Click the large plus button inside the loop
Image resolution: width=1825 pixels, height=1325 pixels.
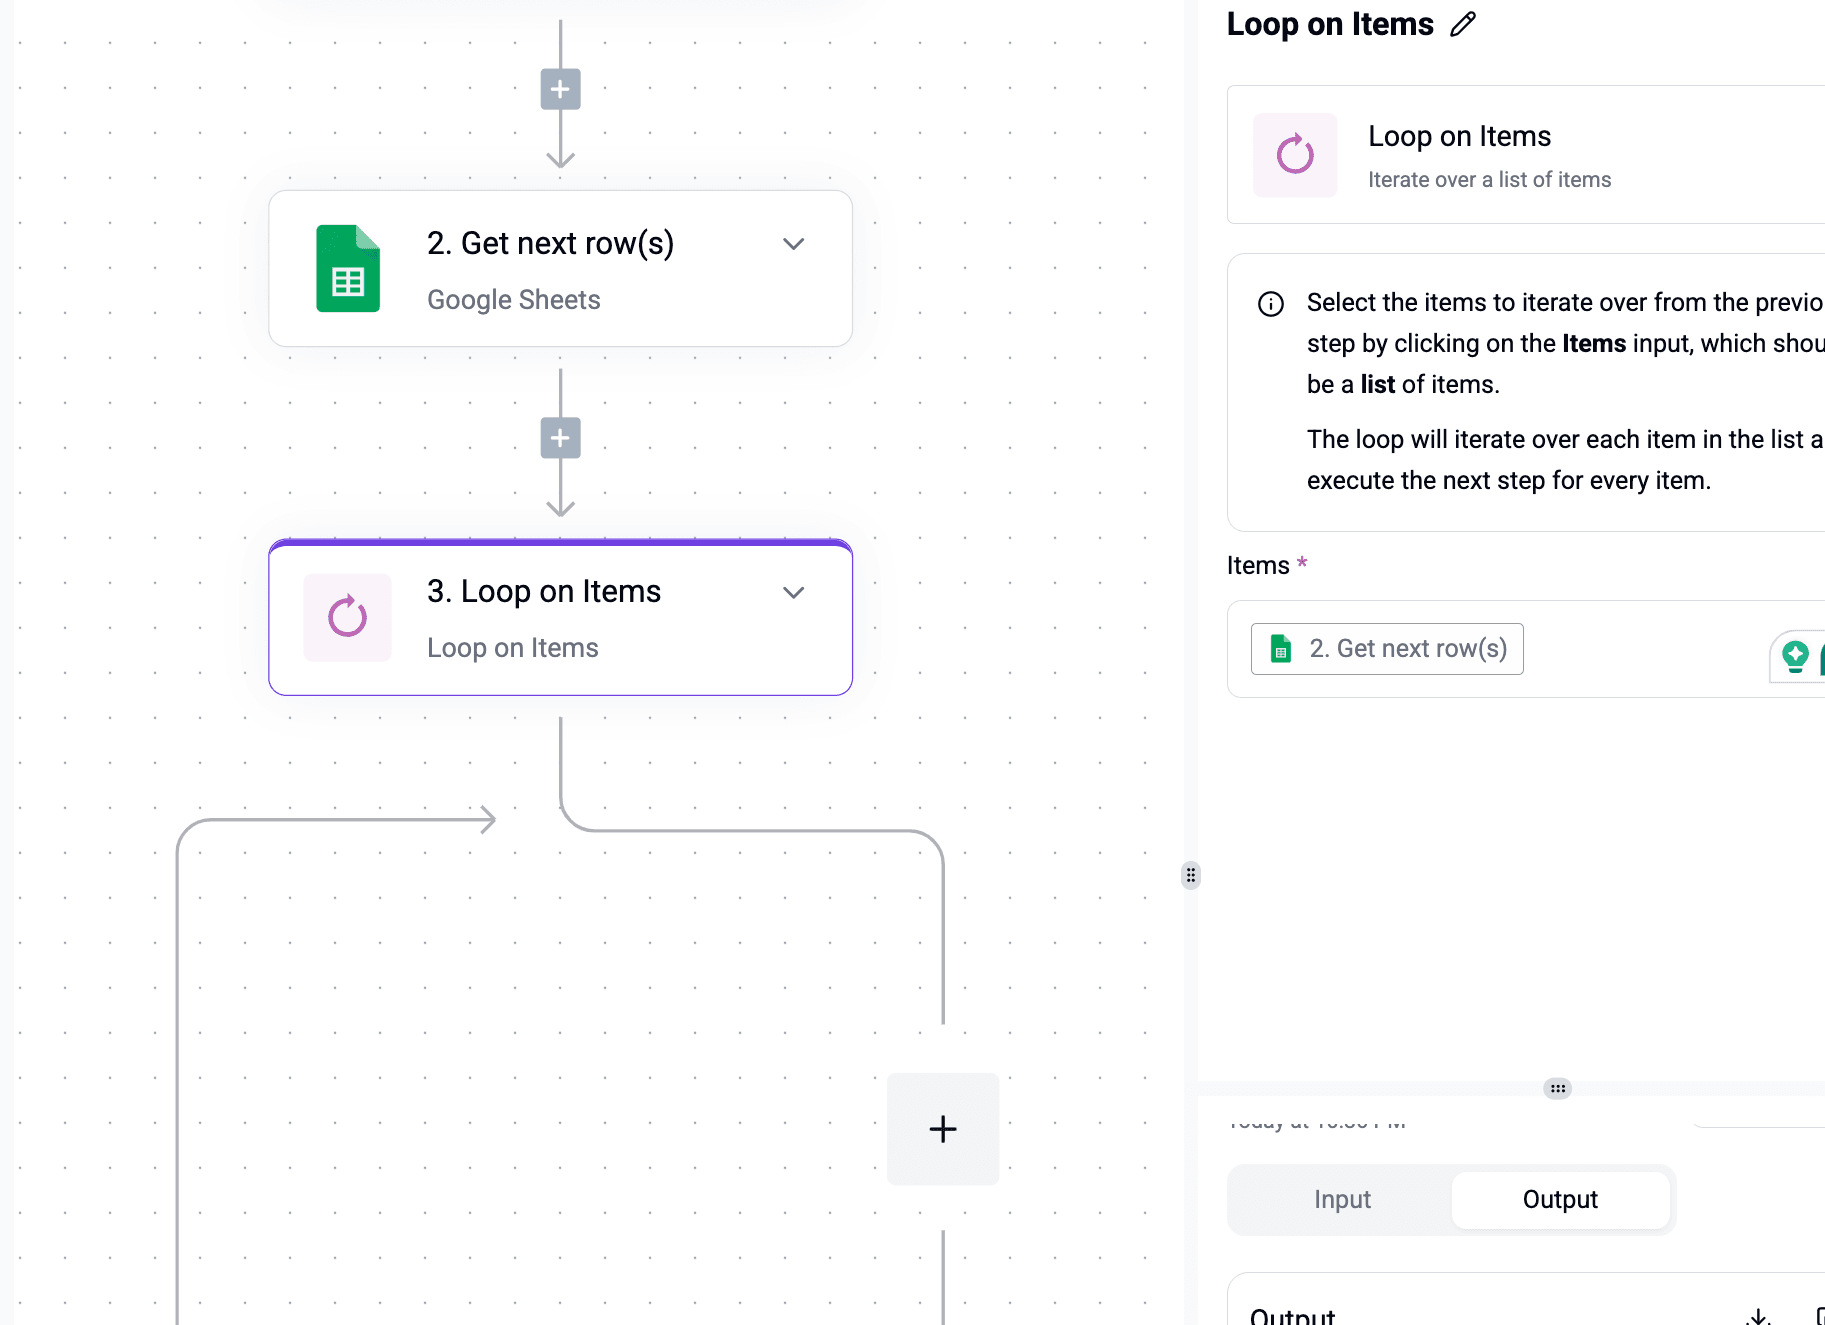[942, 1129]
